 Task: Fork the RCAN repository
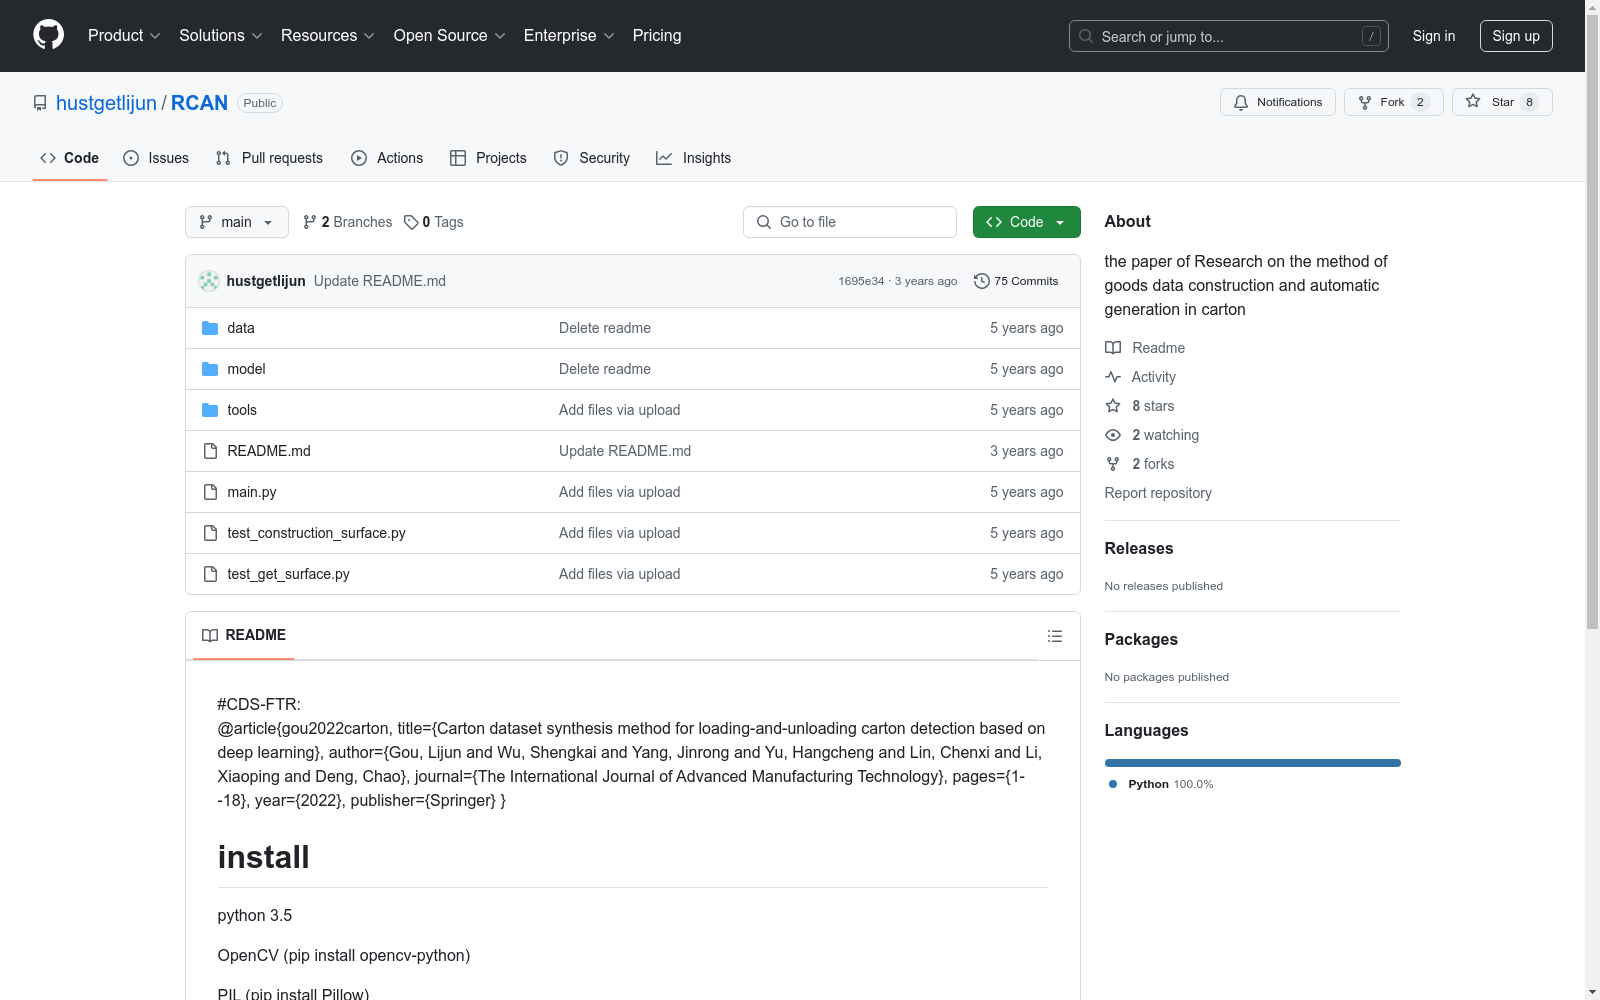click(x=1394, y=102)
